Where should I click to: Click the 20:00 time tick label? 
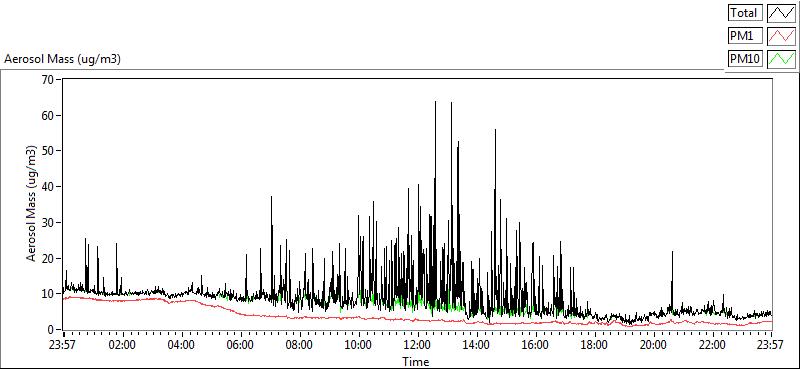(x=654, y=345)
